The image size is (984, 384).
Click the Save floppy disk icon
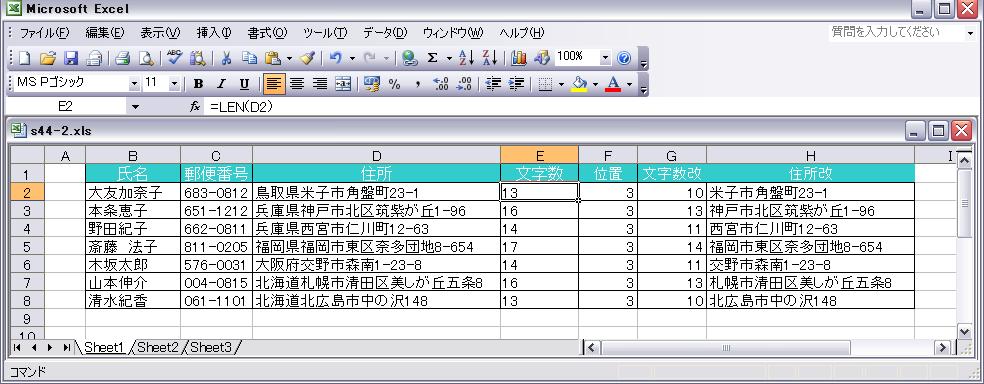click(x=70, y=58)
